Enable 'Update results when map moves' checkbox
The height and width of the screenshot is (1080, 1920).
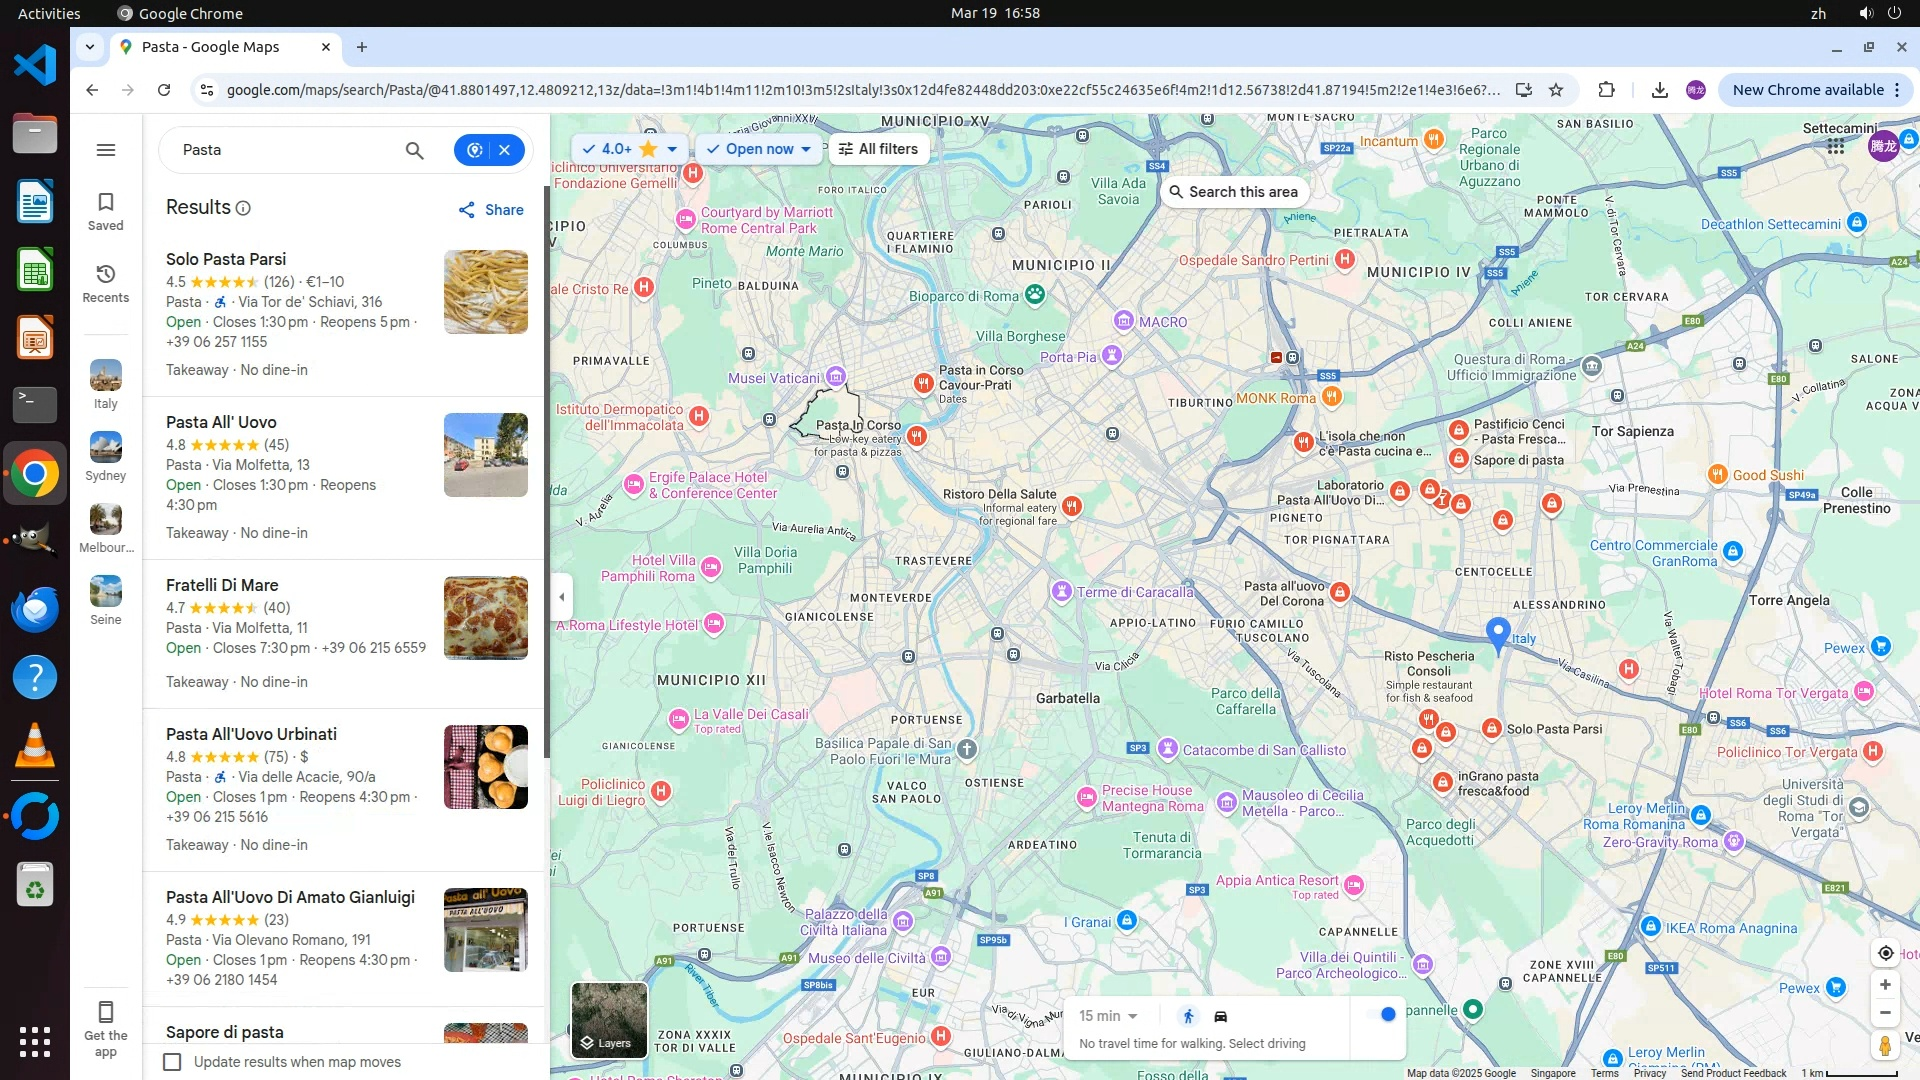[x=173, y=1062]
